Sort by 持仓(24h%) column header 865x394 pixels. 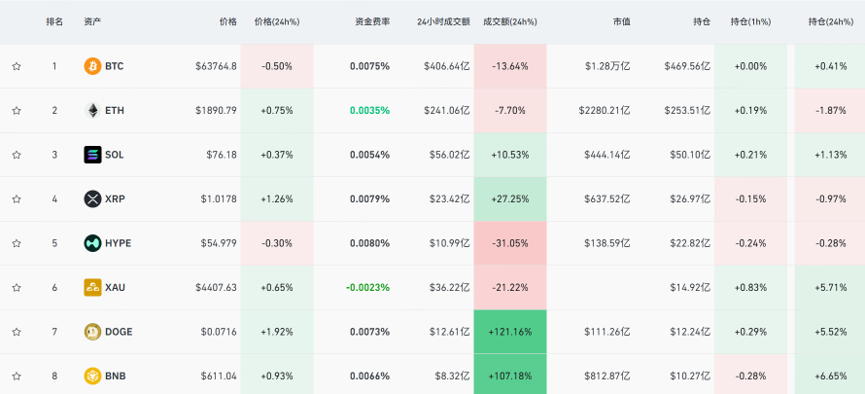(x=831, y=22)
